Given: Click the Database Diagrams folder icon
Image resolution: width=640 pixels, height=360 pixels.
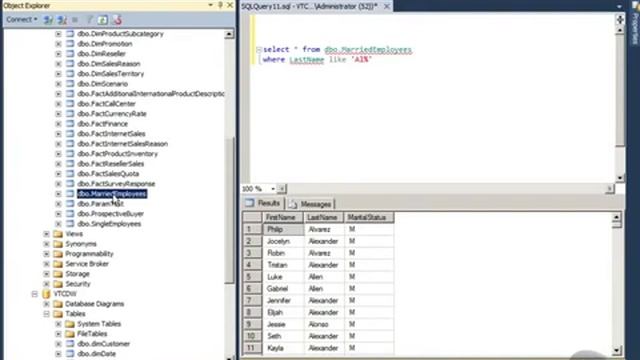Looking at the screenshot, I should coord(58,304).
